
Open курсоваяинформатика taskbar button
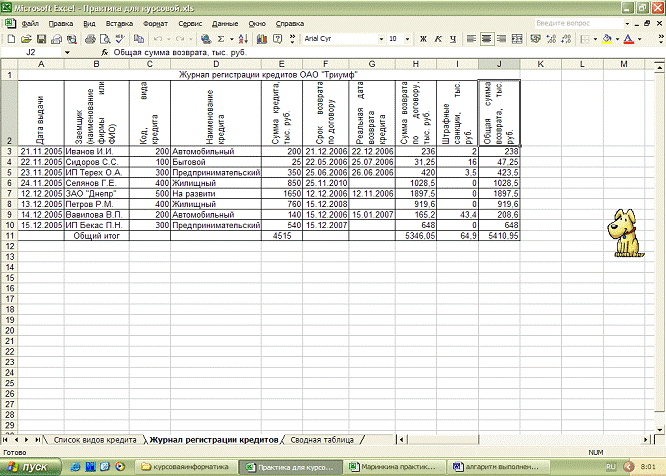click(184, 467)
